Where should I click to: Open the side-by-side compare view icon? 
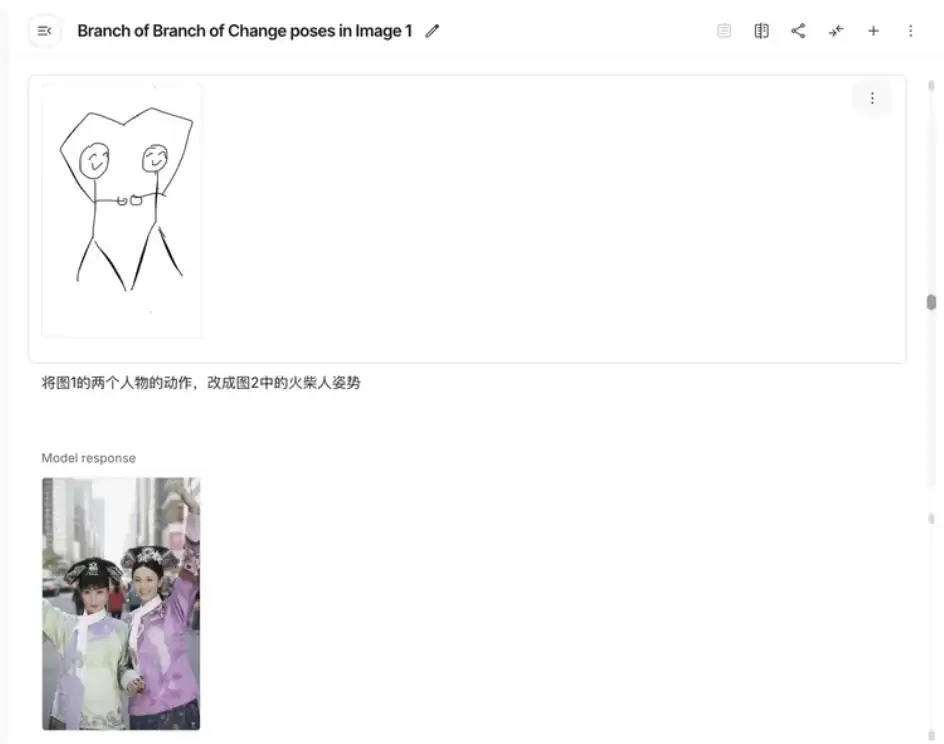(761, 31)
